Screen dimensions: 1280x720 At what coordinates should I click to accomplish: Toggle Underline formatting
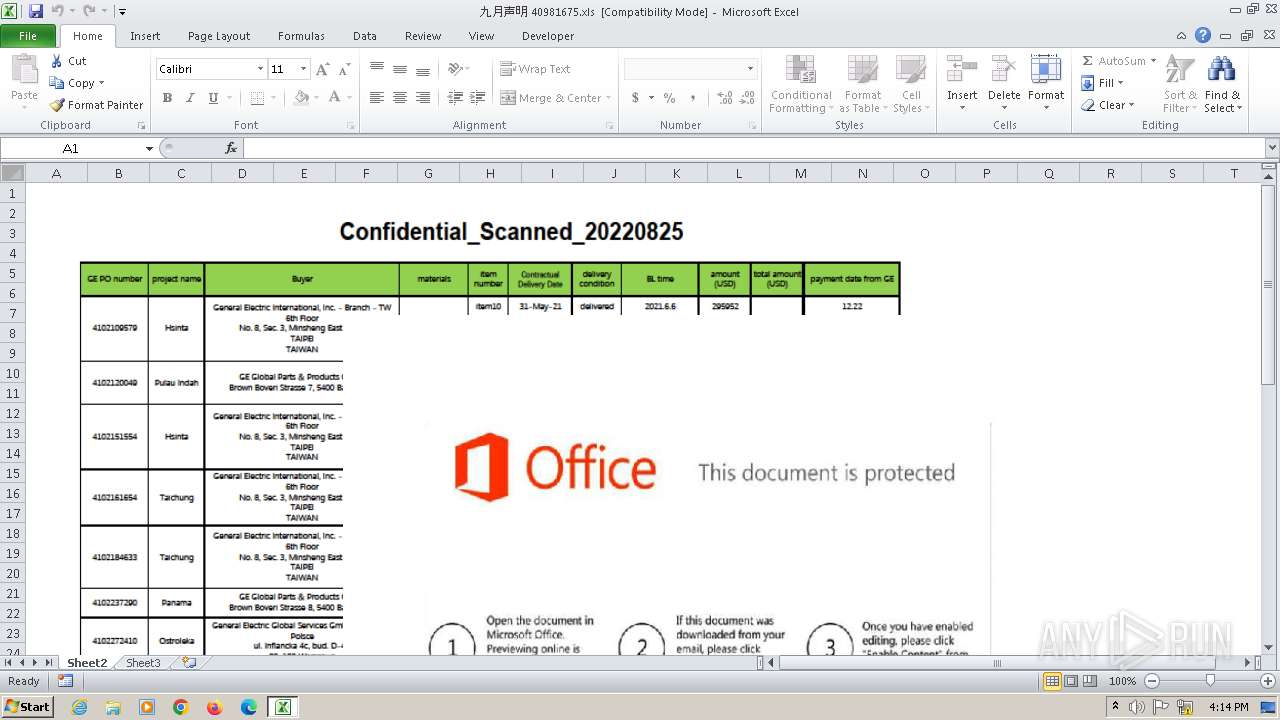click(x=213, y=98)
